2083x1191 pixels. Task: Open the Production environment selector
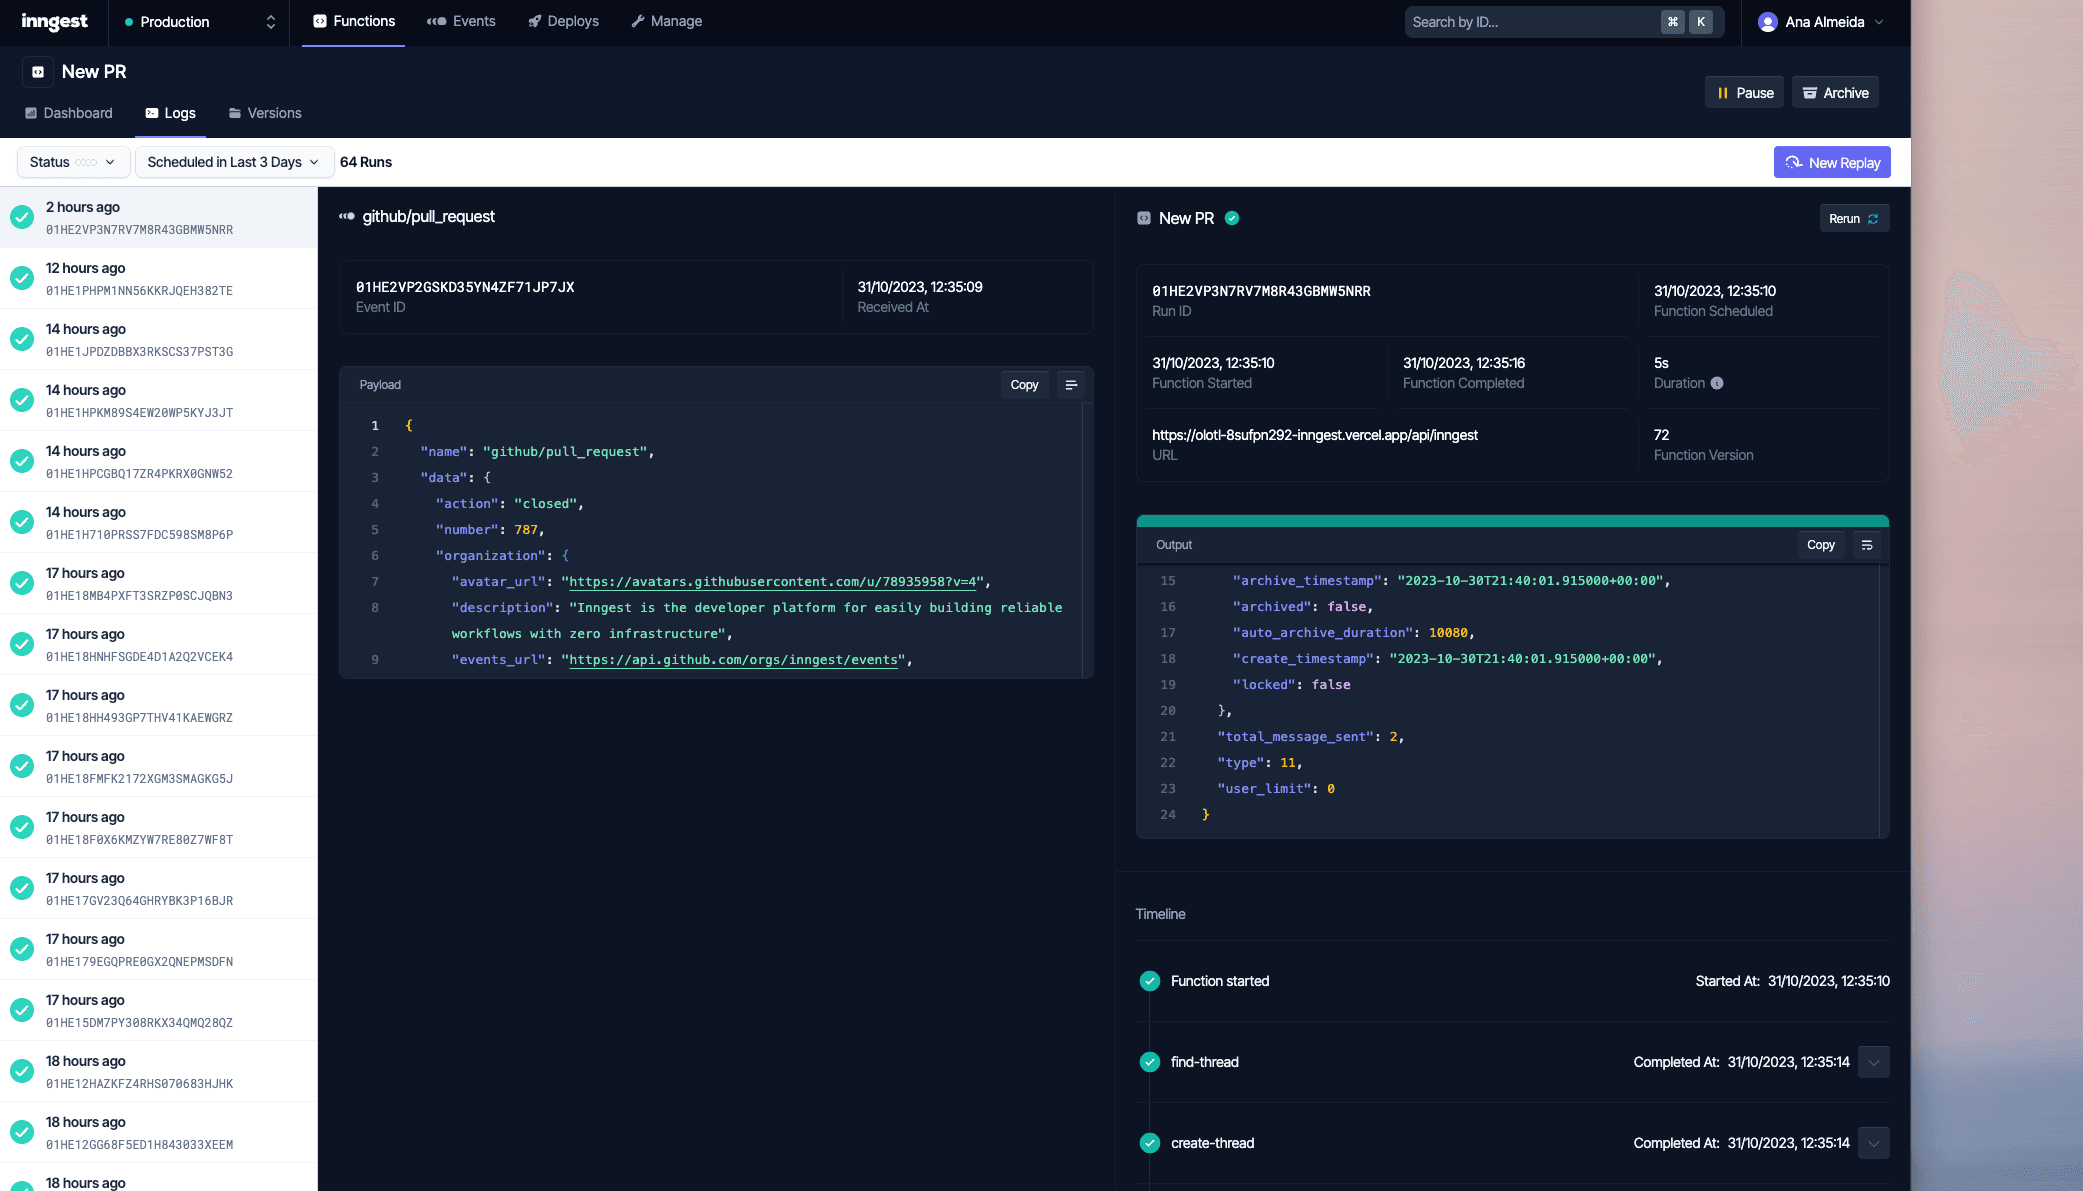point(199,22)
